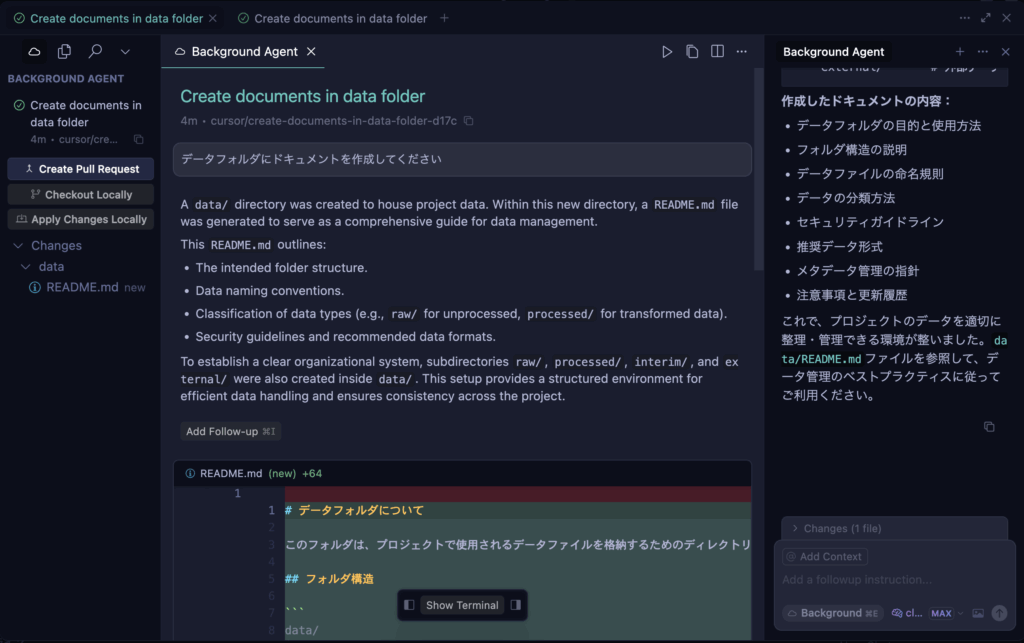Toggle the MAX mode badge
This screenshot has width=1024, height=643.
pyautogui.click(x=941, y=613)
